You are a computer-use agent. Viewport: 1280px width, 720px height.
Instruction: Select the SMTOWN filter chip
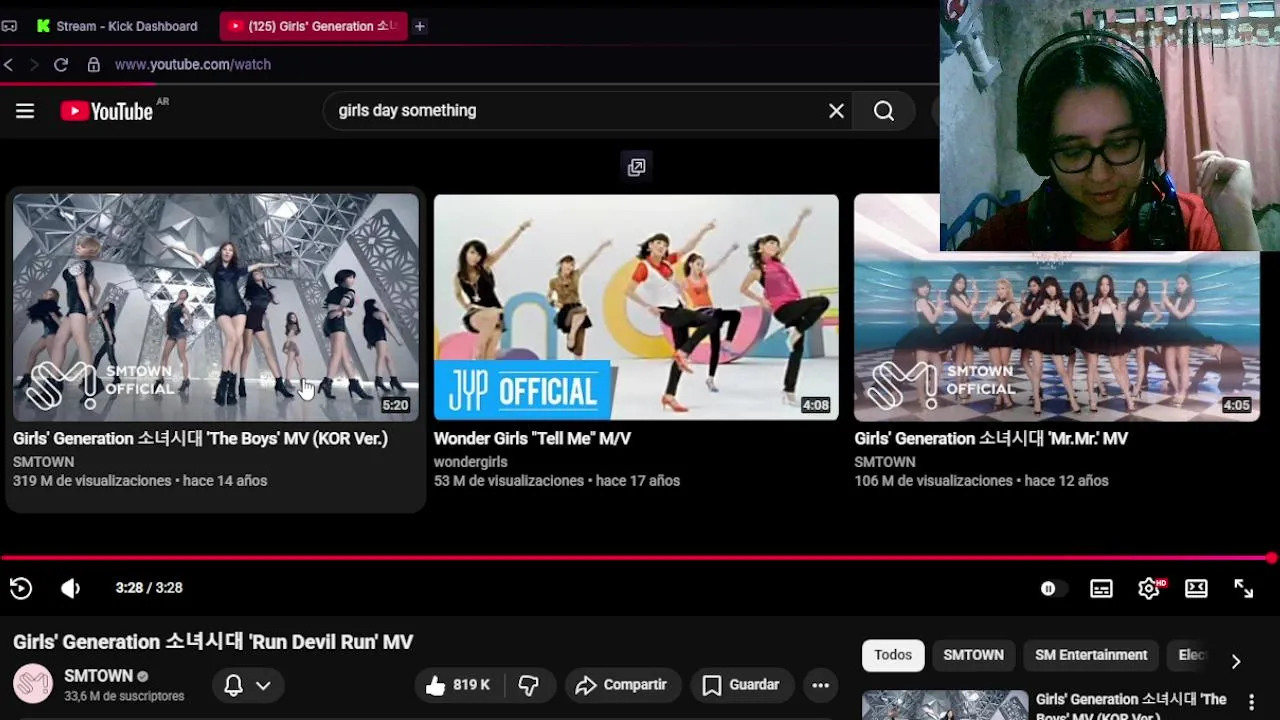[x=973, y=655]
